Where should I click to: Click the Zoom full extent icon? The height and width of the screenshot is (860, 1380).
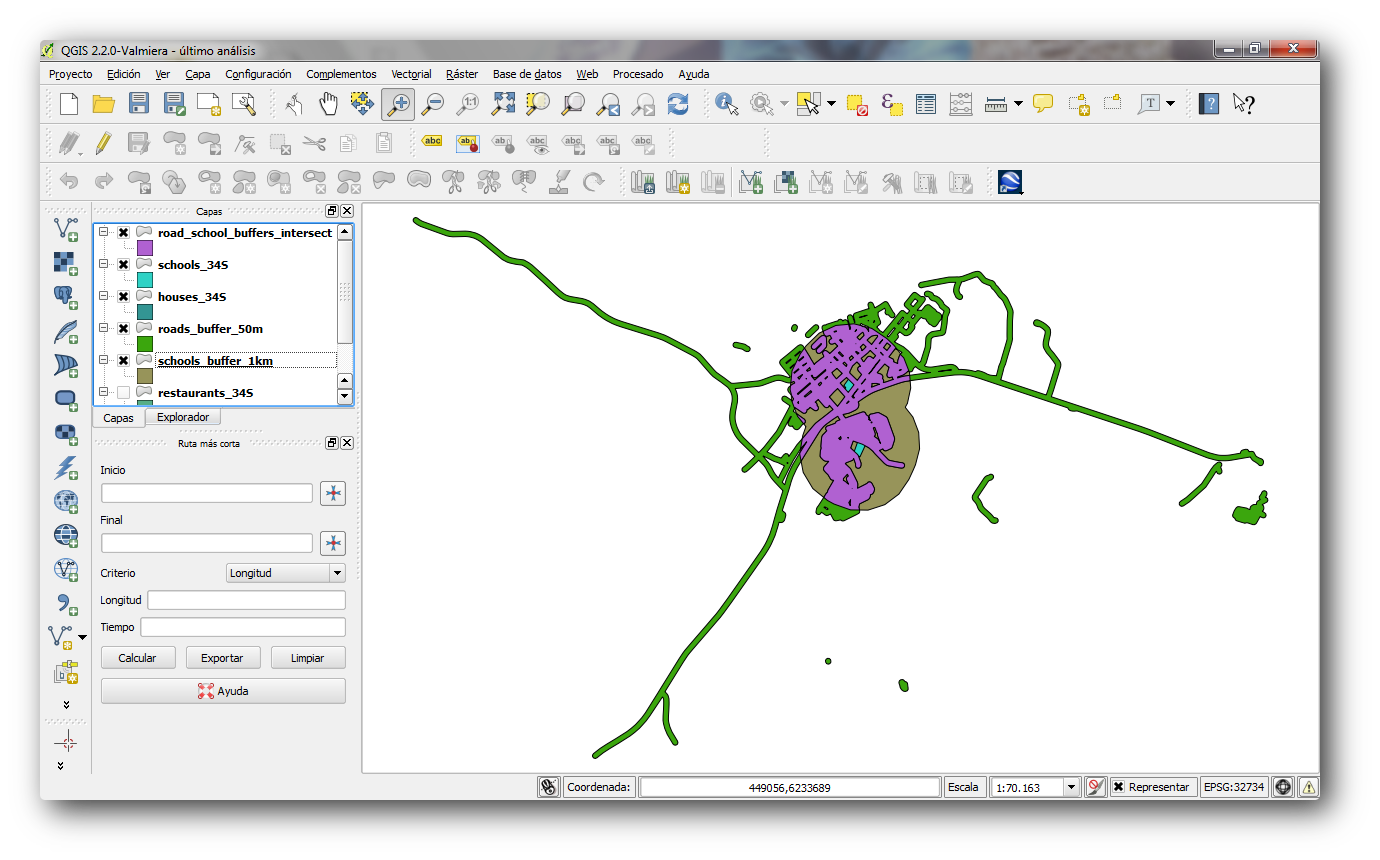point(503,103)
